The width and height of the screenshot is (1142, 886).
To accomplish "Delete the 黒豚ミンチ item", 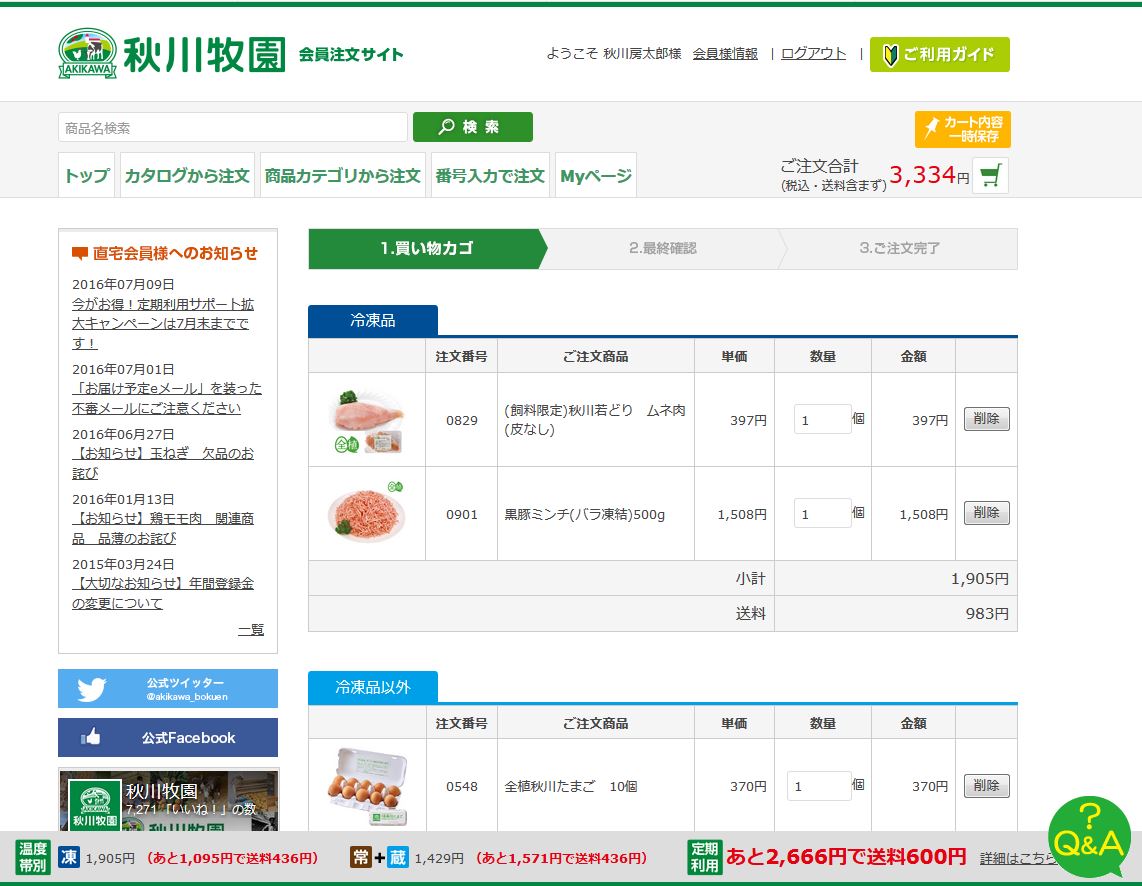I will (986, 513).
